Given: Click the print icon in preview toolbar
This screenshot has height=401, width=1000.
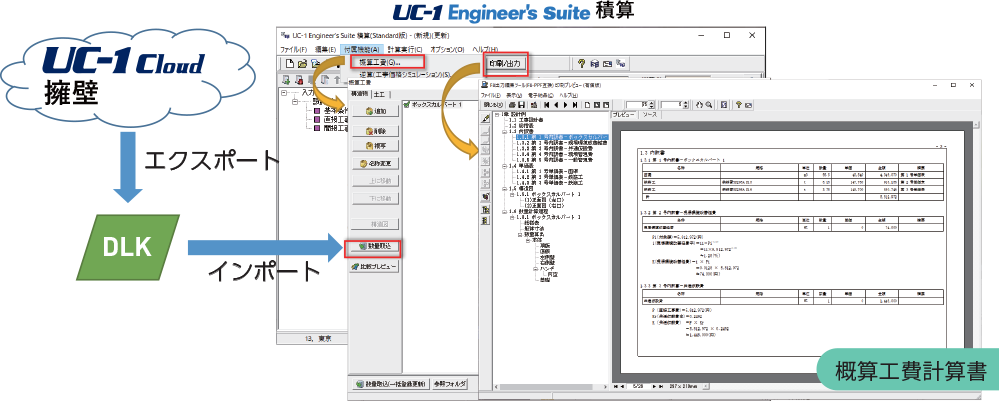Looking at the screenshot, I should click(x=512, y=105).
